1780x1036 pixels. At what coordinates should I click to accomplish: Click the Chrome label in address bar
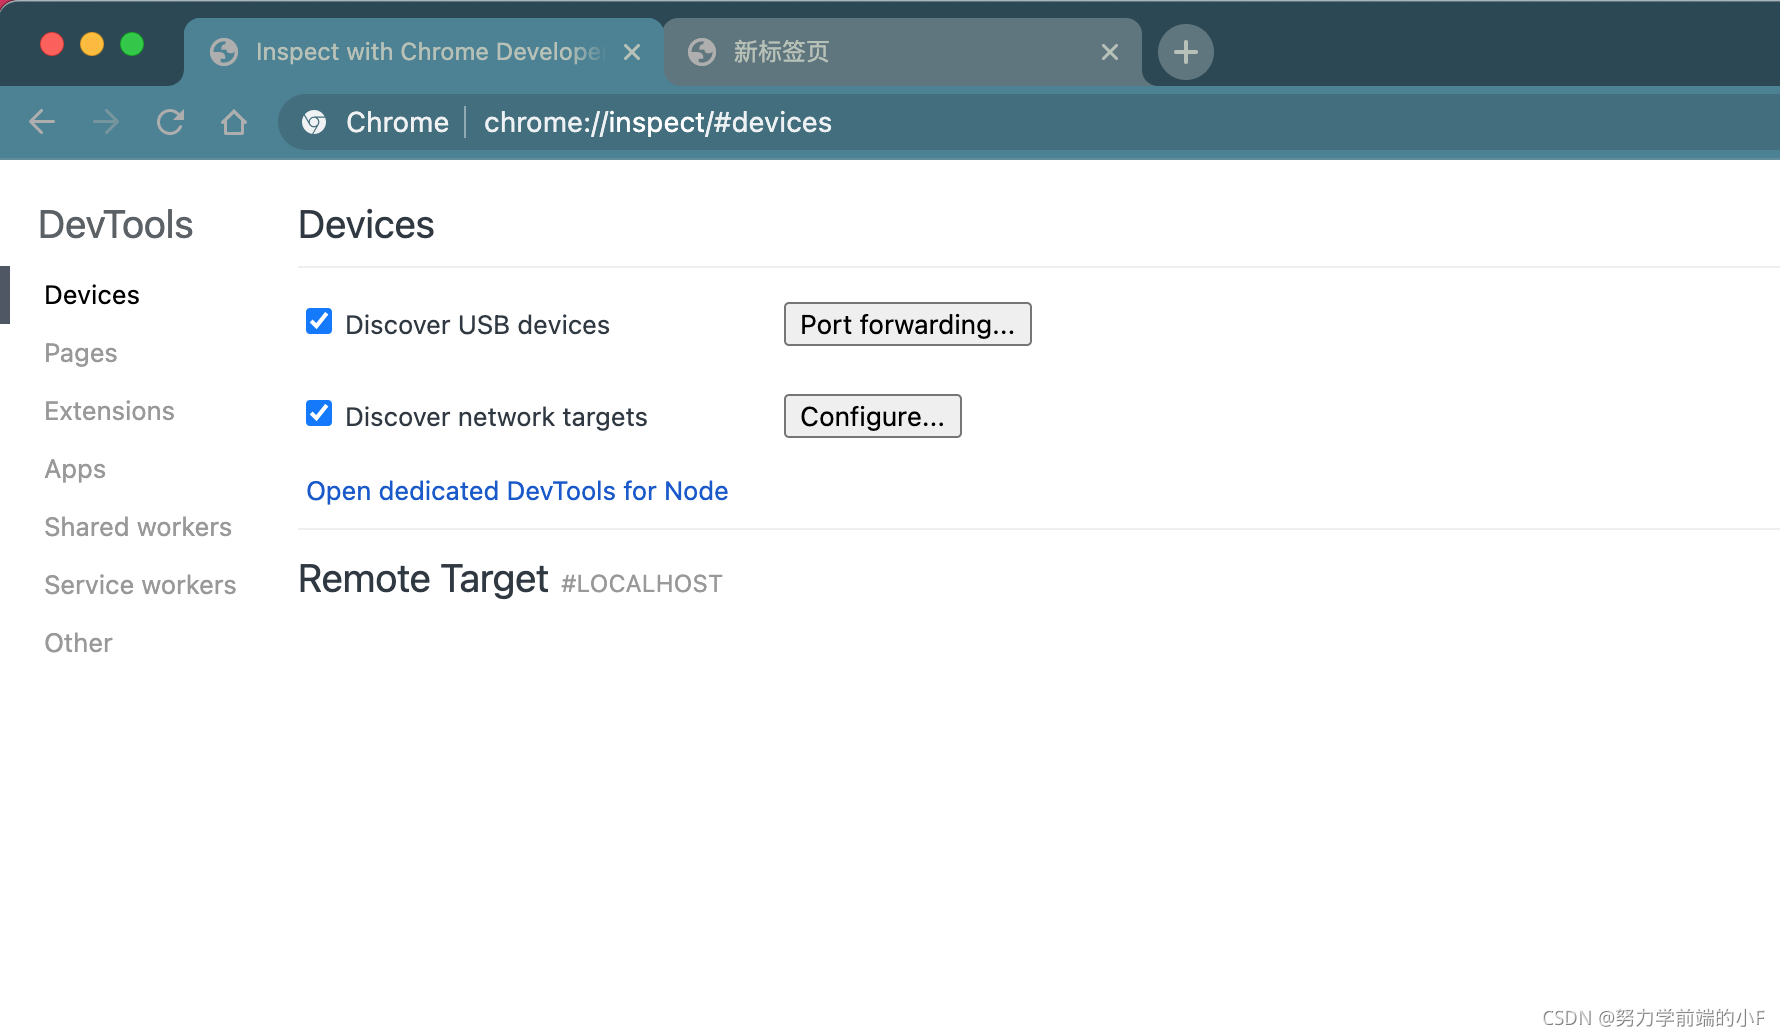pos(397,122)
